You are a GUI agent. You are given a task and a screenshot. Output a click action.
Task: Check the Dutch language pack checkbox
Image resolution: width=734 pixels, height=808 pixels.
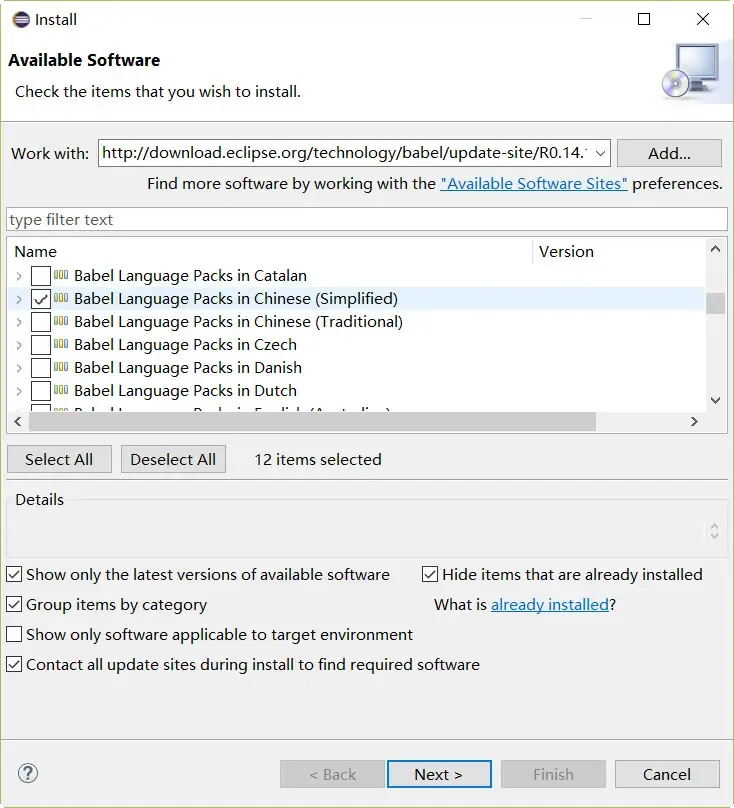tap(41, 391)
